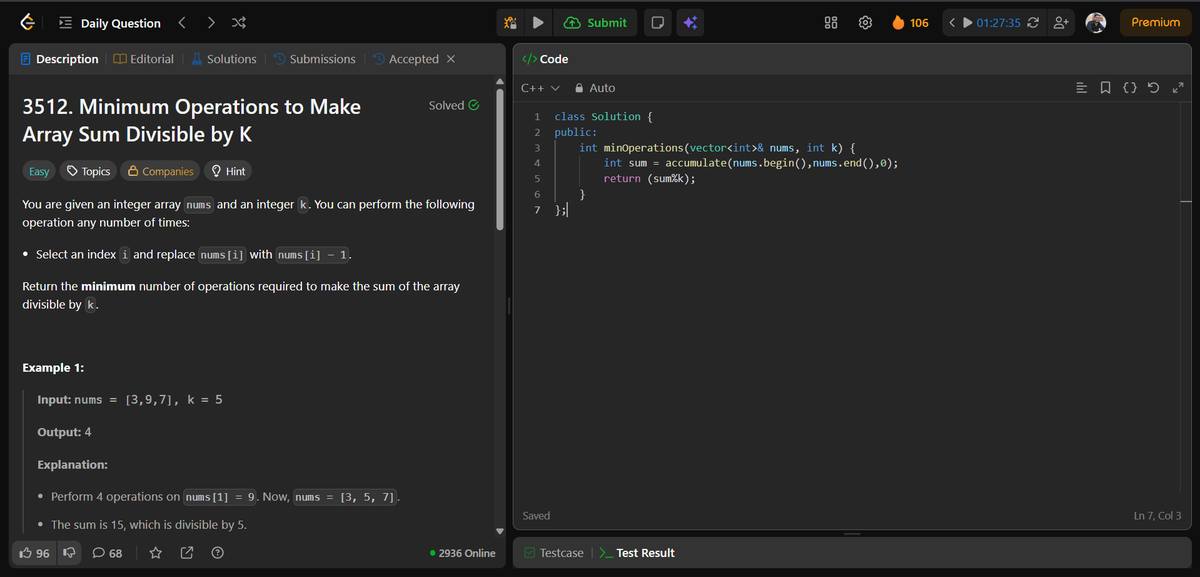
Task: Open the Test Result tab
Action: tap(637, 553)
